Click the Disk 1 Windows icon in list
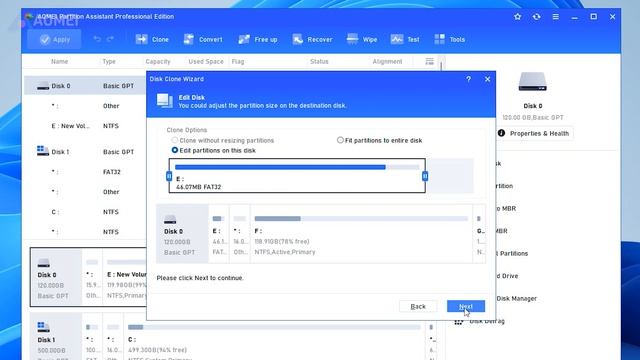Viewport: 640px width, 360px height. [x=42, y=151]
